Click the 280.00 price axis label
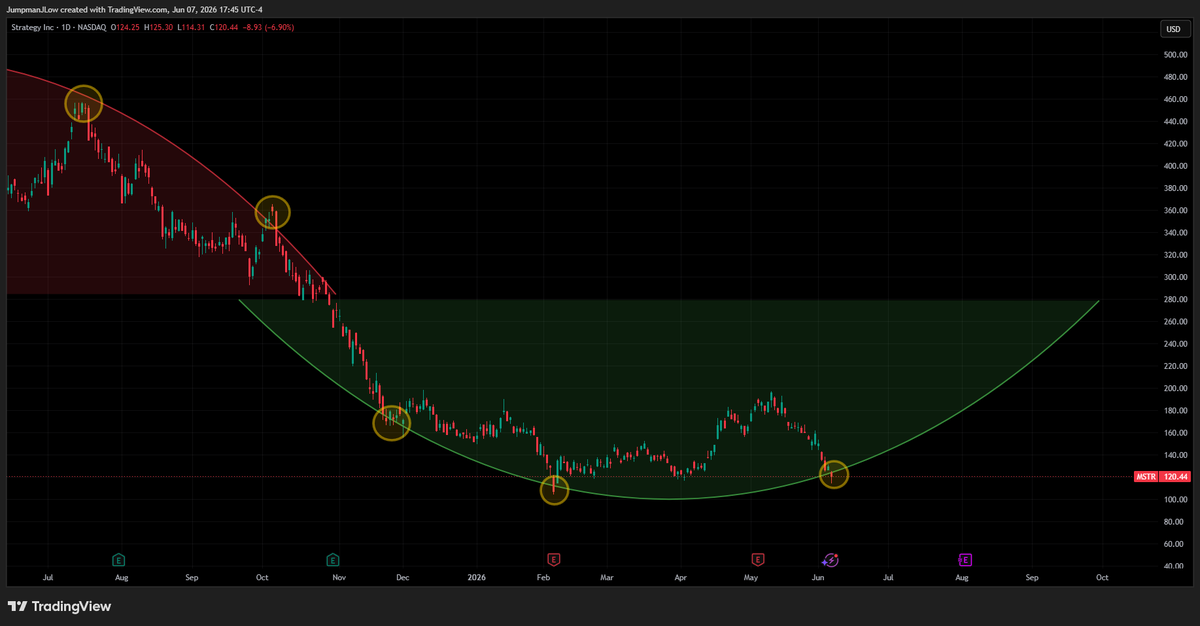 1175,299
